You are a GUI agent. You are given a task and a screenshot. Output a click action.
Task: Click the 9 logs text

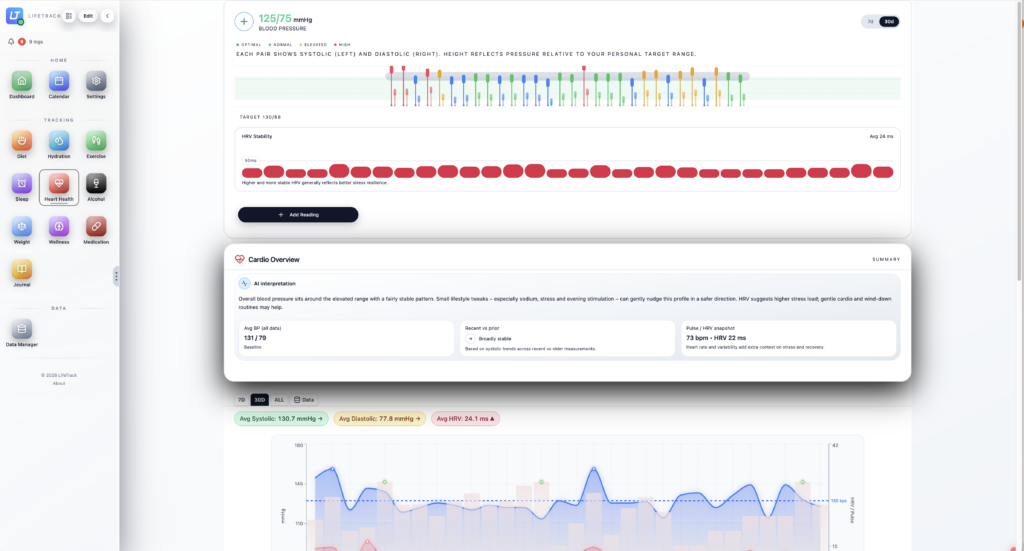pos(36,42)
